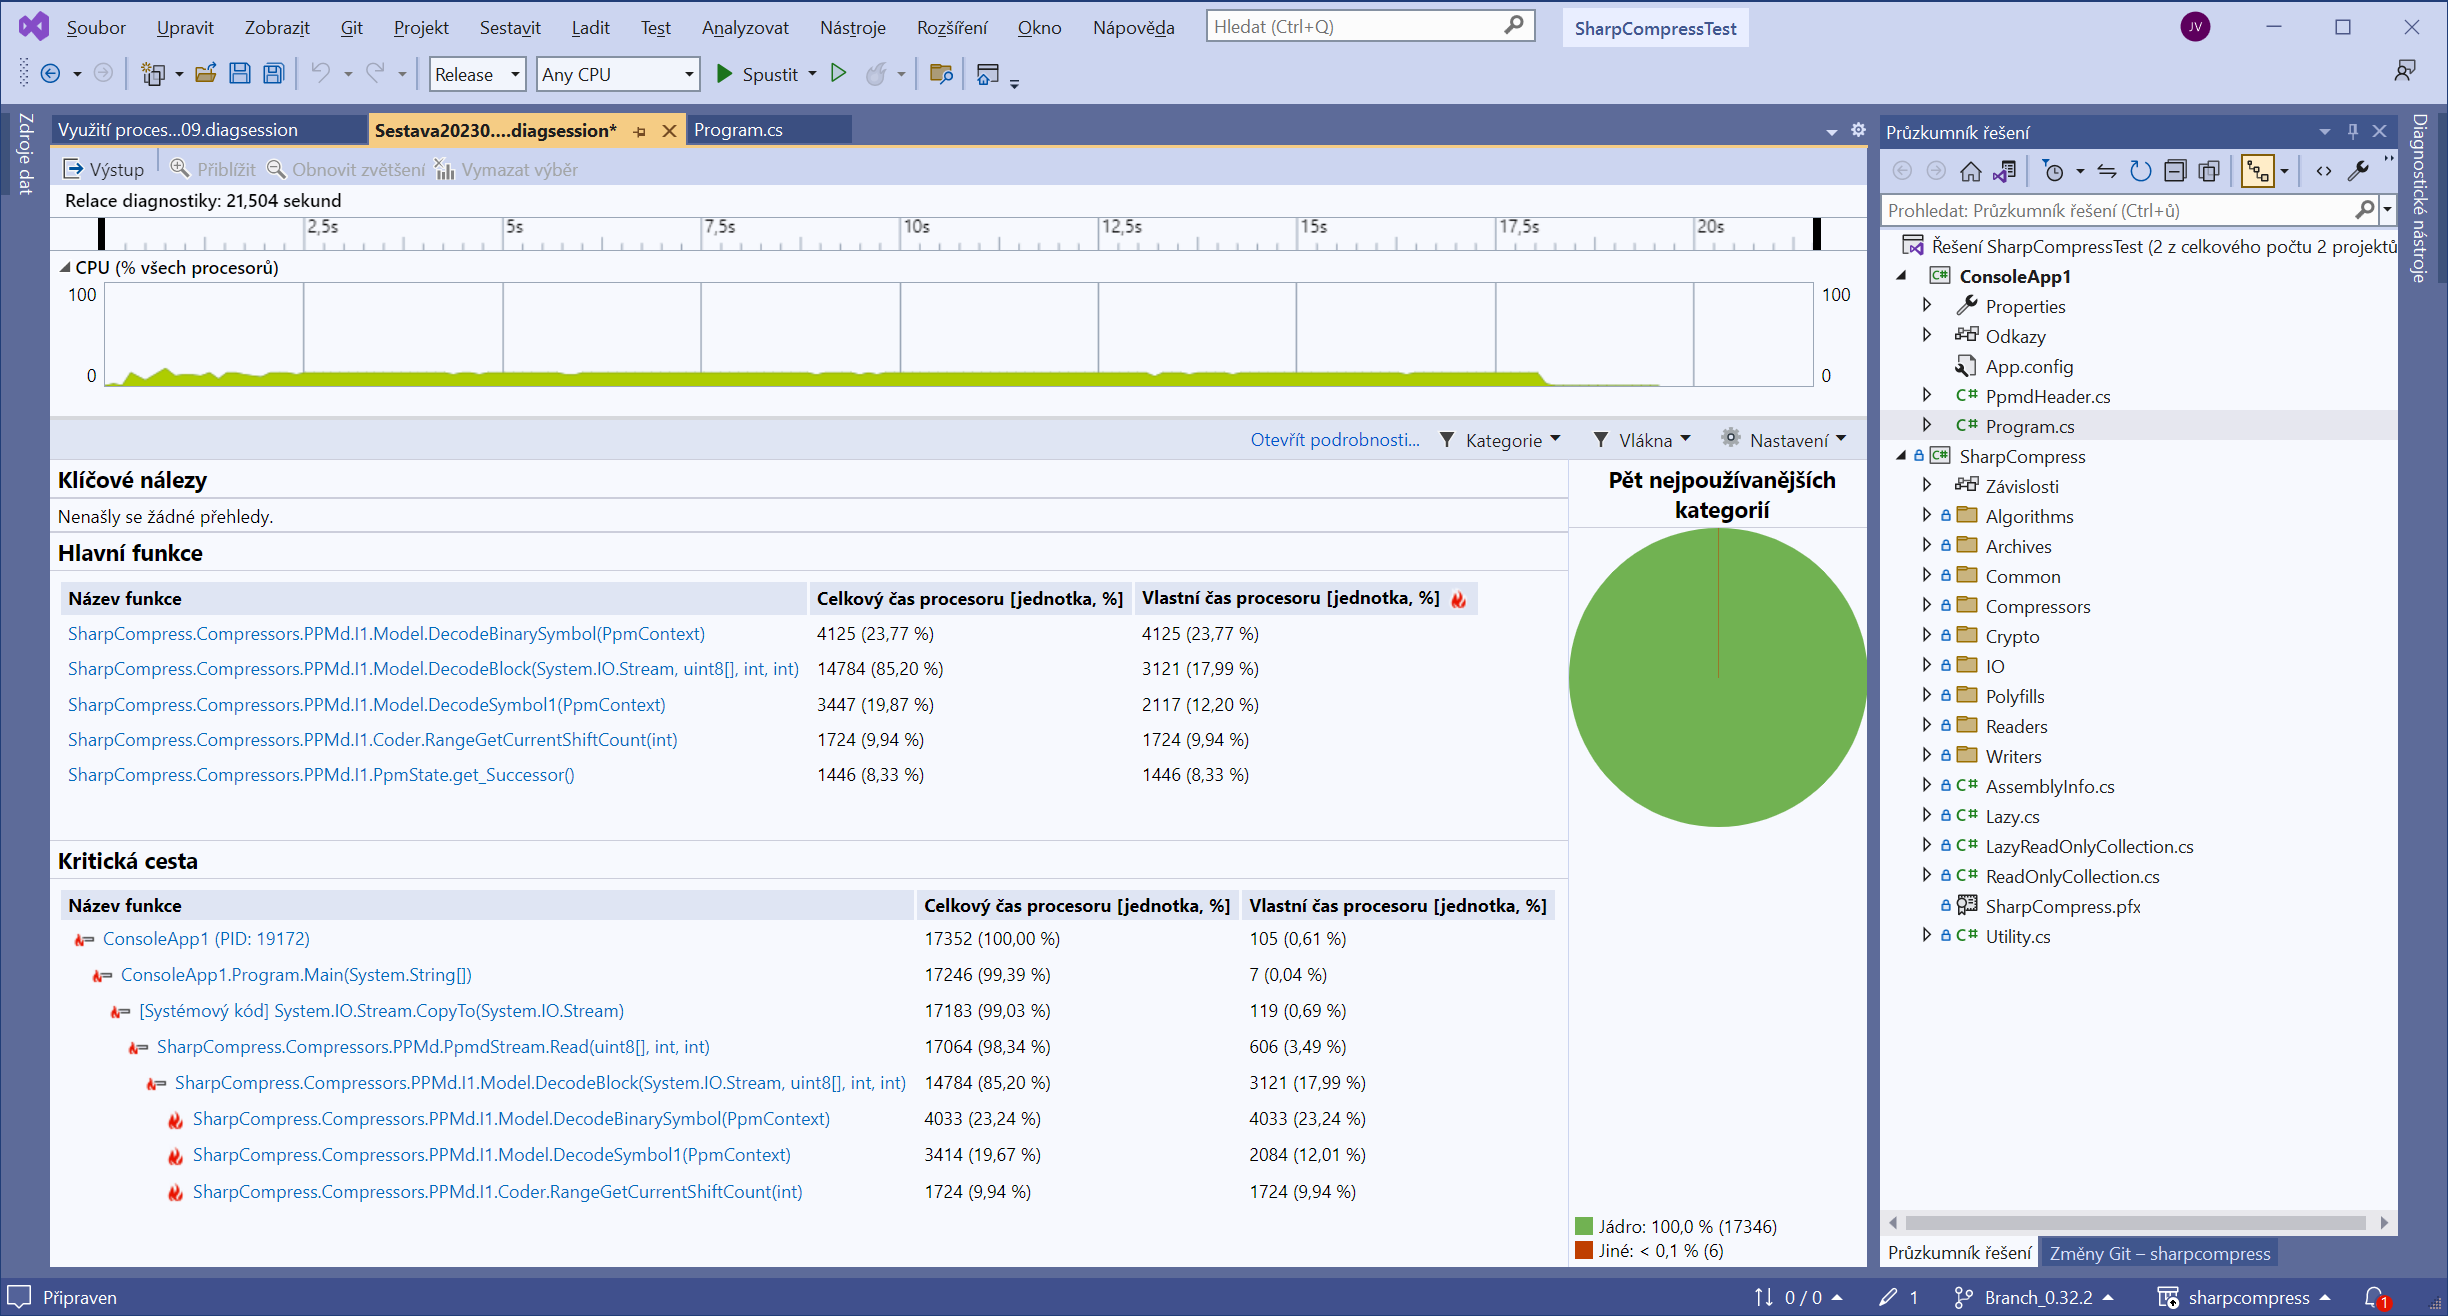Open the Vlákna filter dropdown

coord(1642,439)
